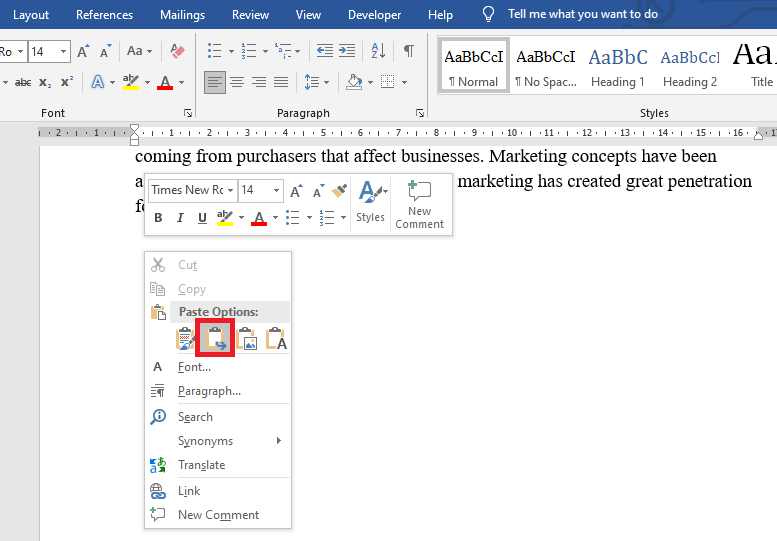This screenshot has width=777, height=541.
Task: Open the Mailings tab
Action: (182, 15)
